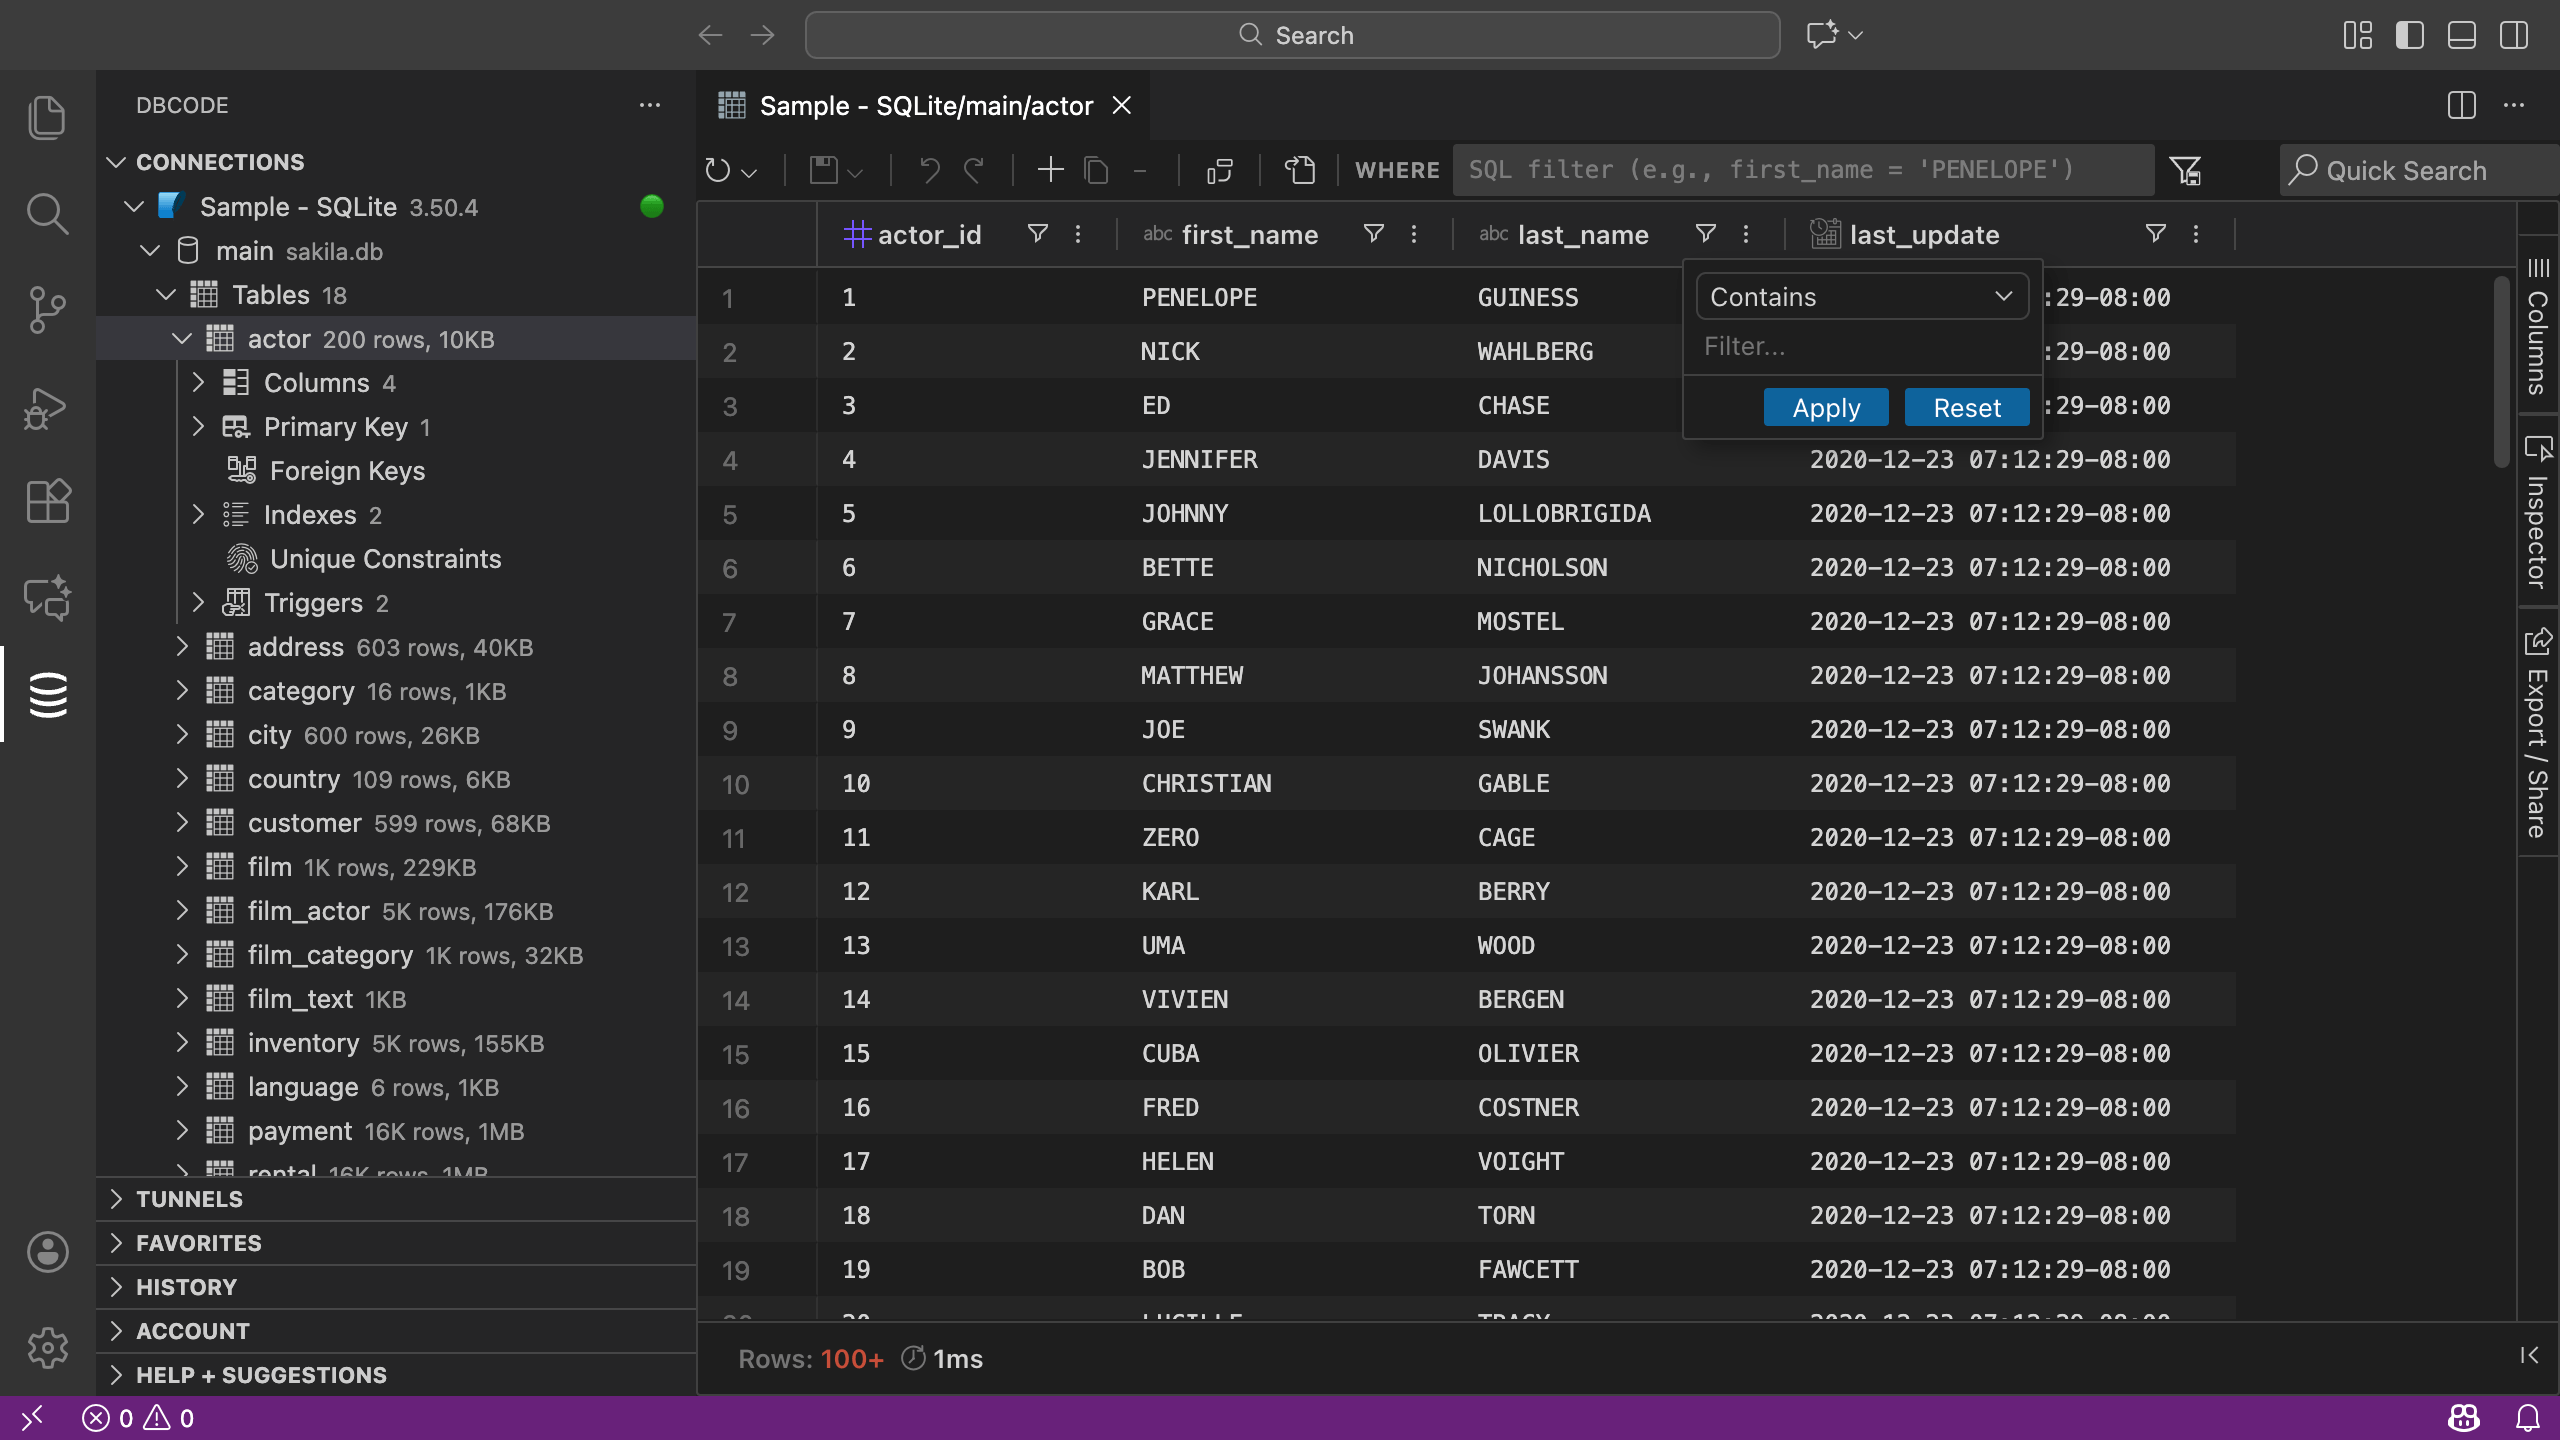Toggle the bottom panel visibility
The image size is (2560, 1440).
pyautogui.click(x=2460, y=35)
